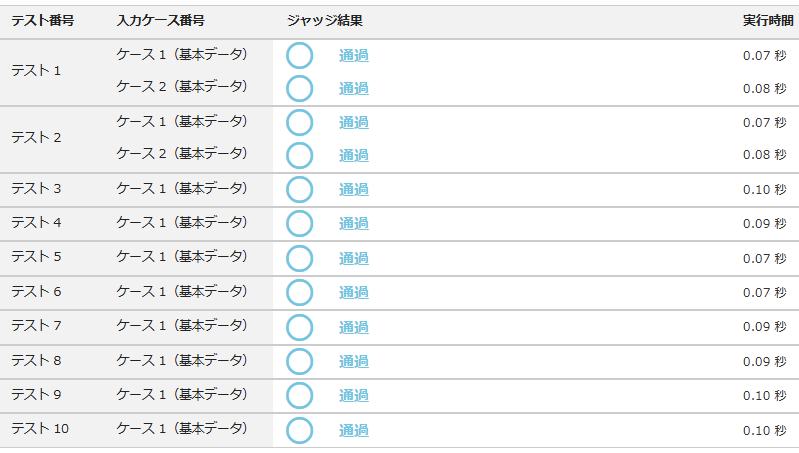
Task: Click pass circle icon for Test 2 Case 1
Action: (300, 123)
